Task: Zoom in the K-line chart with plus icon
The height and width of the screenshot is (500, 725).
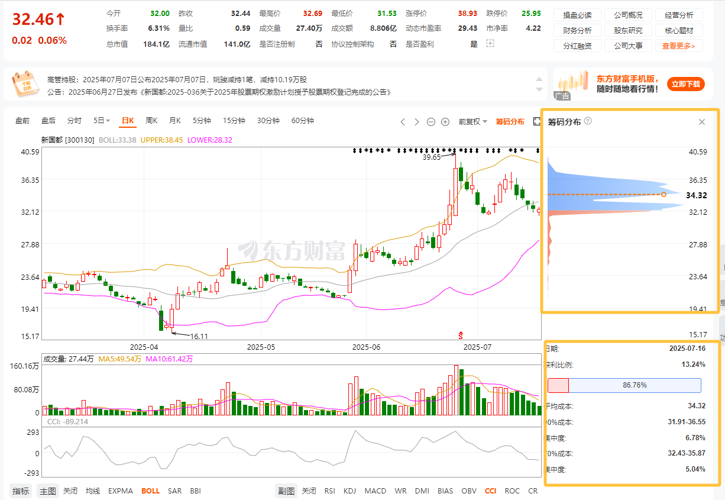Action: click(445, 122)
